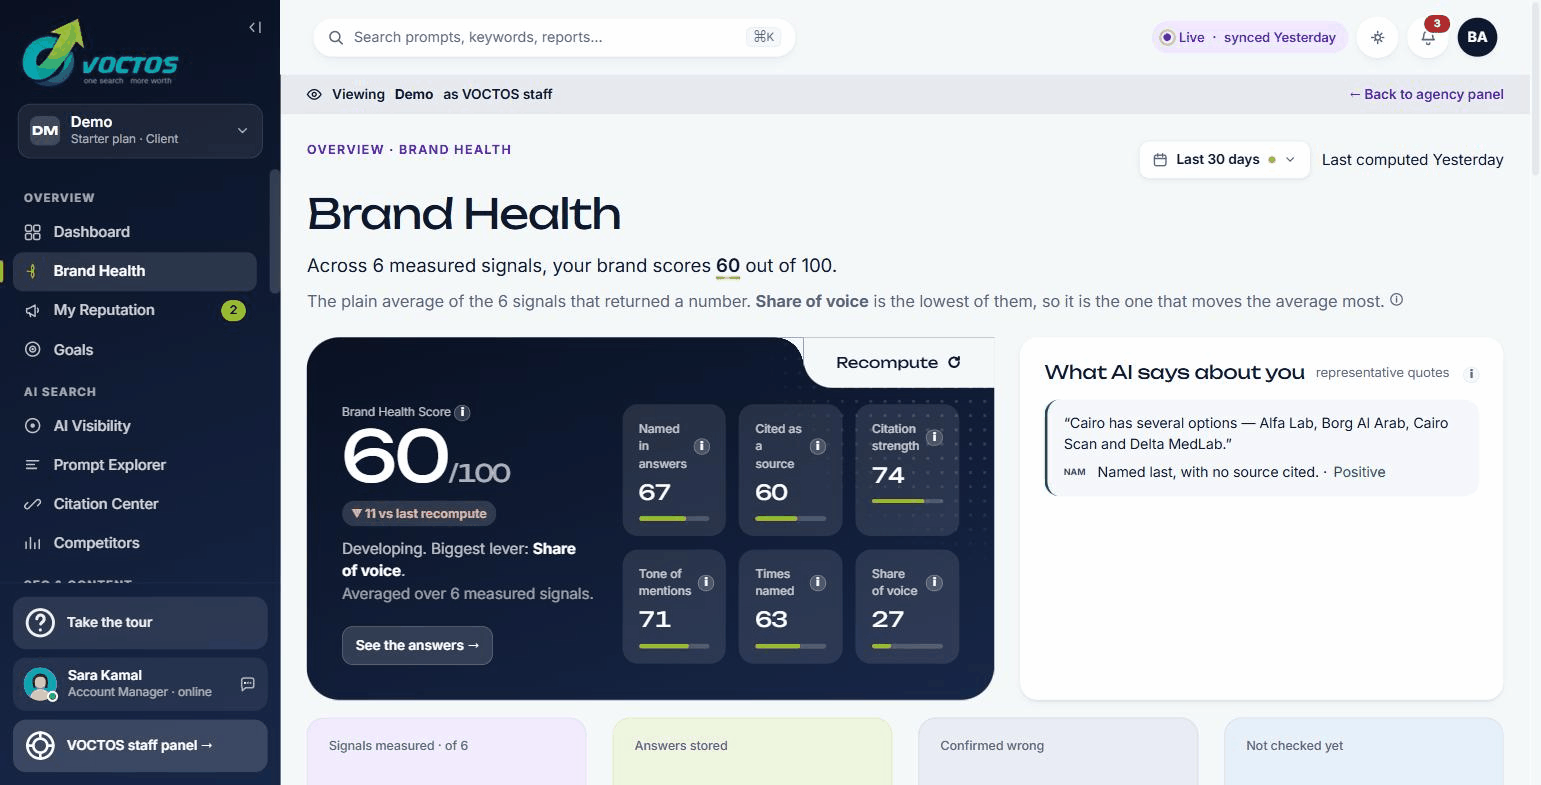This screenshot has height=785, width=1541.
Task: Select Brand Health in the sidebar
Action: point(134,271)
